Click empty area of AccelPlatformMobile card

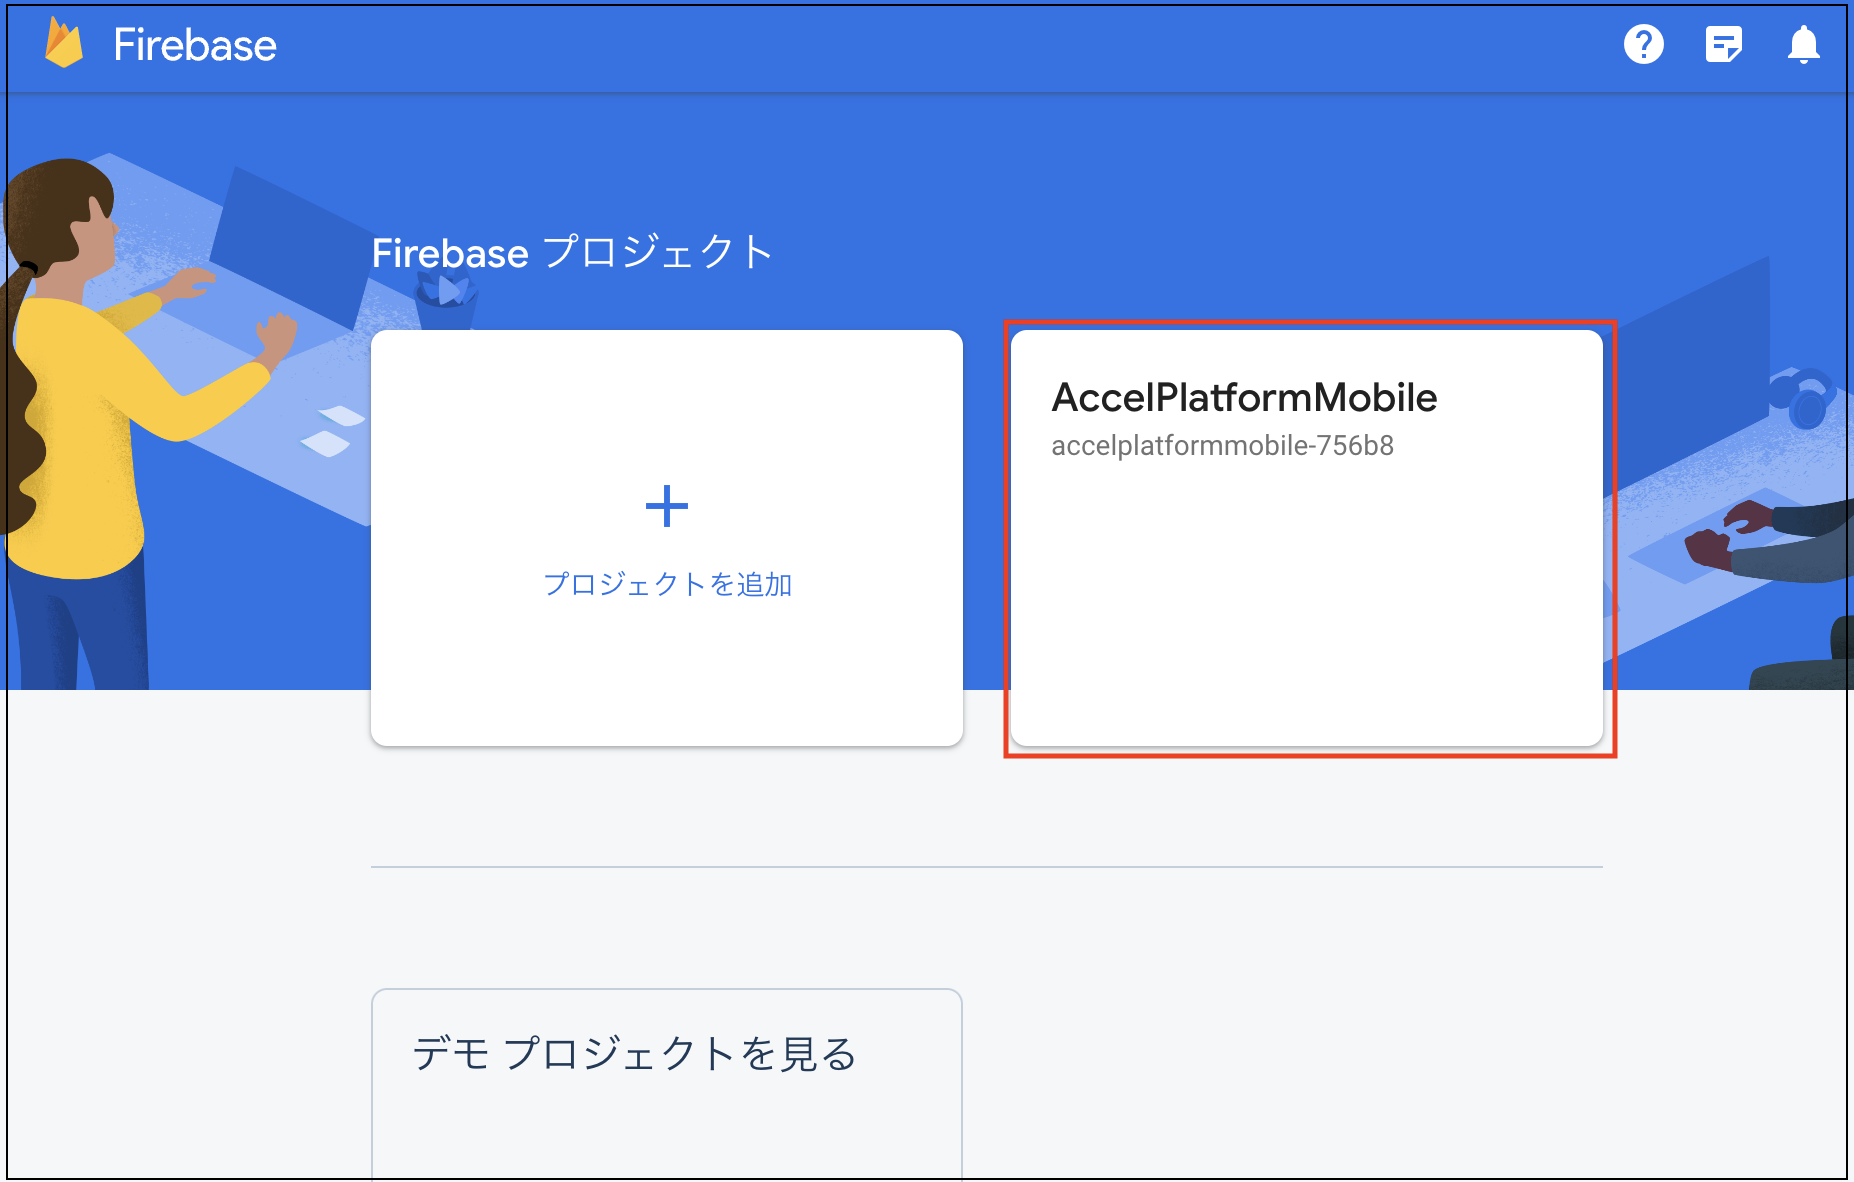1306,610
